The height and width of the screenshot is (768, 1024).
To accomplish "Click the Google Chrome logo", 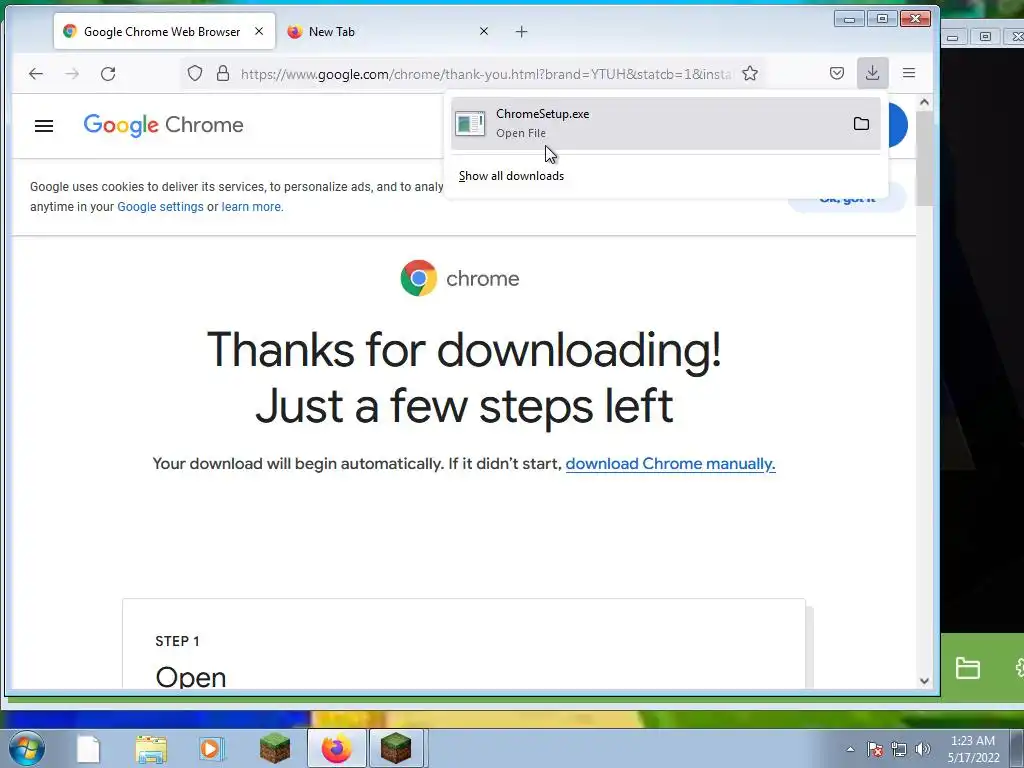I will pos(163,124).
